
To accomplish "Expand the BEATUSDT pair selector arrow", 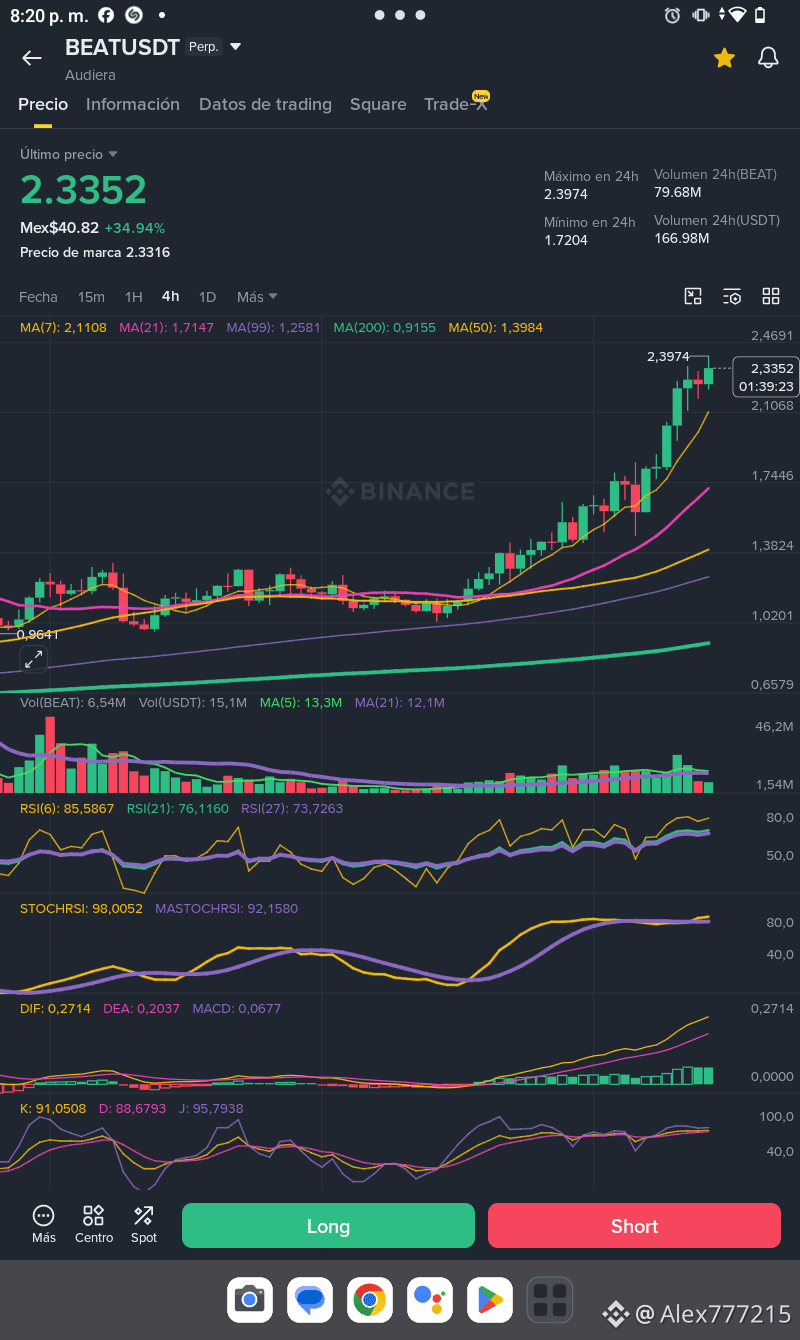I will point(236,47).
